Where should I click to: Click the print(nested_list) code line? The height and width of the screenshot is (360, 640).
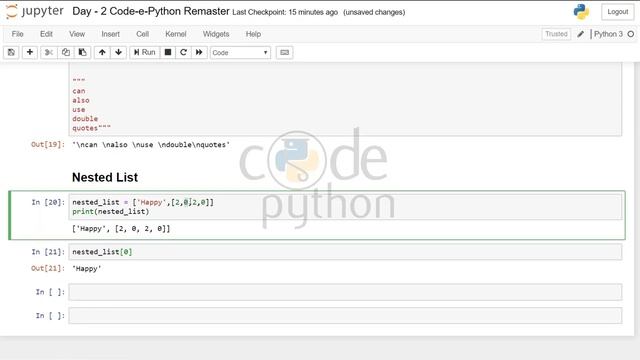pyautogui.click(x=111, y=211)
